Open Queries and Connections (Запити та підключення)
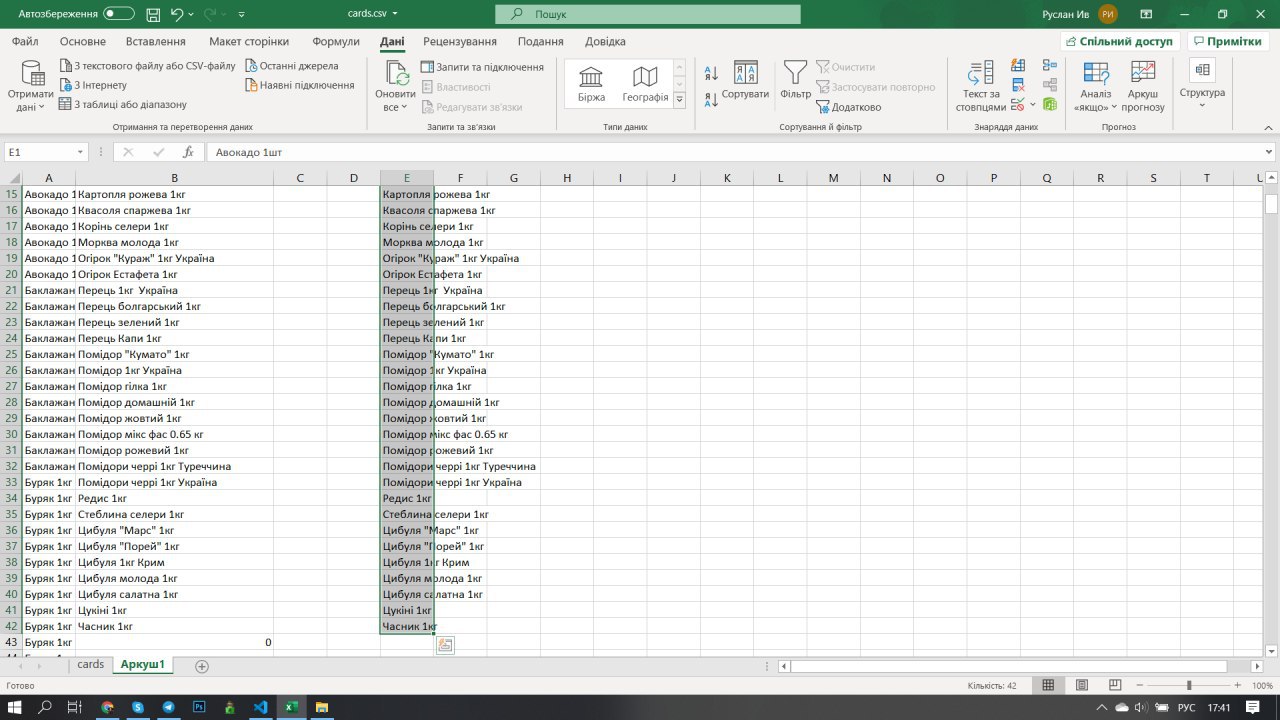 pos(482,66)
